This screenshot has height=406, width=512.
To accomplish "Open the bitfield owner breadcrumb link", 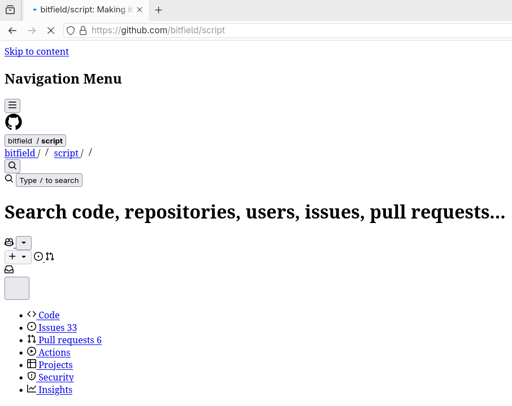I will (x=20, y=153).
